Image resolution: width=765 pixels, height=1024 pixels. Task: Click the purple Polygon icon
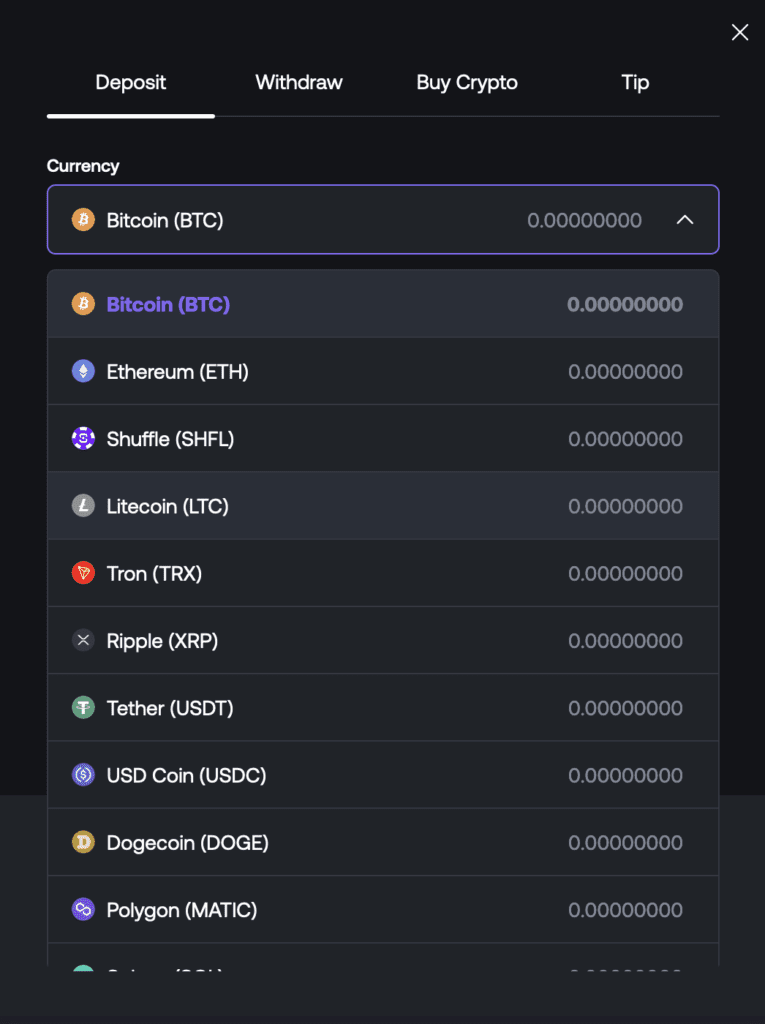pos(83,909)
